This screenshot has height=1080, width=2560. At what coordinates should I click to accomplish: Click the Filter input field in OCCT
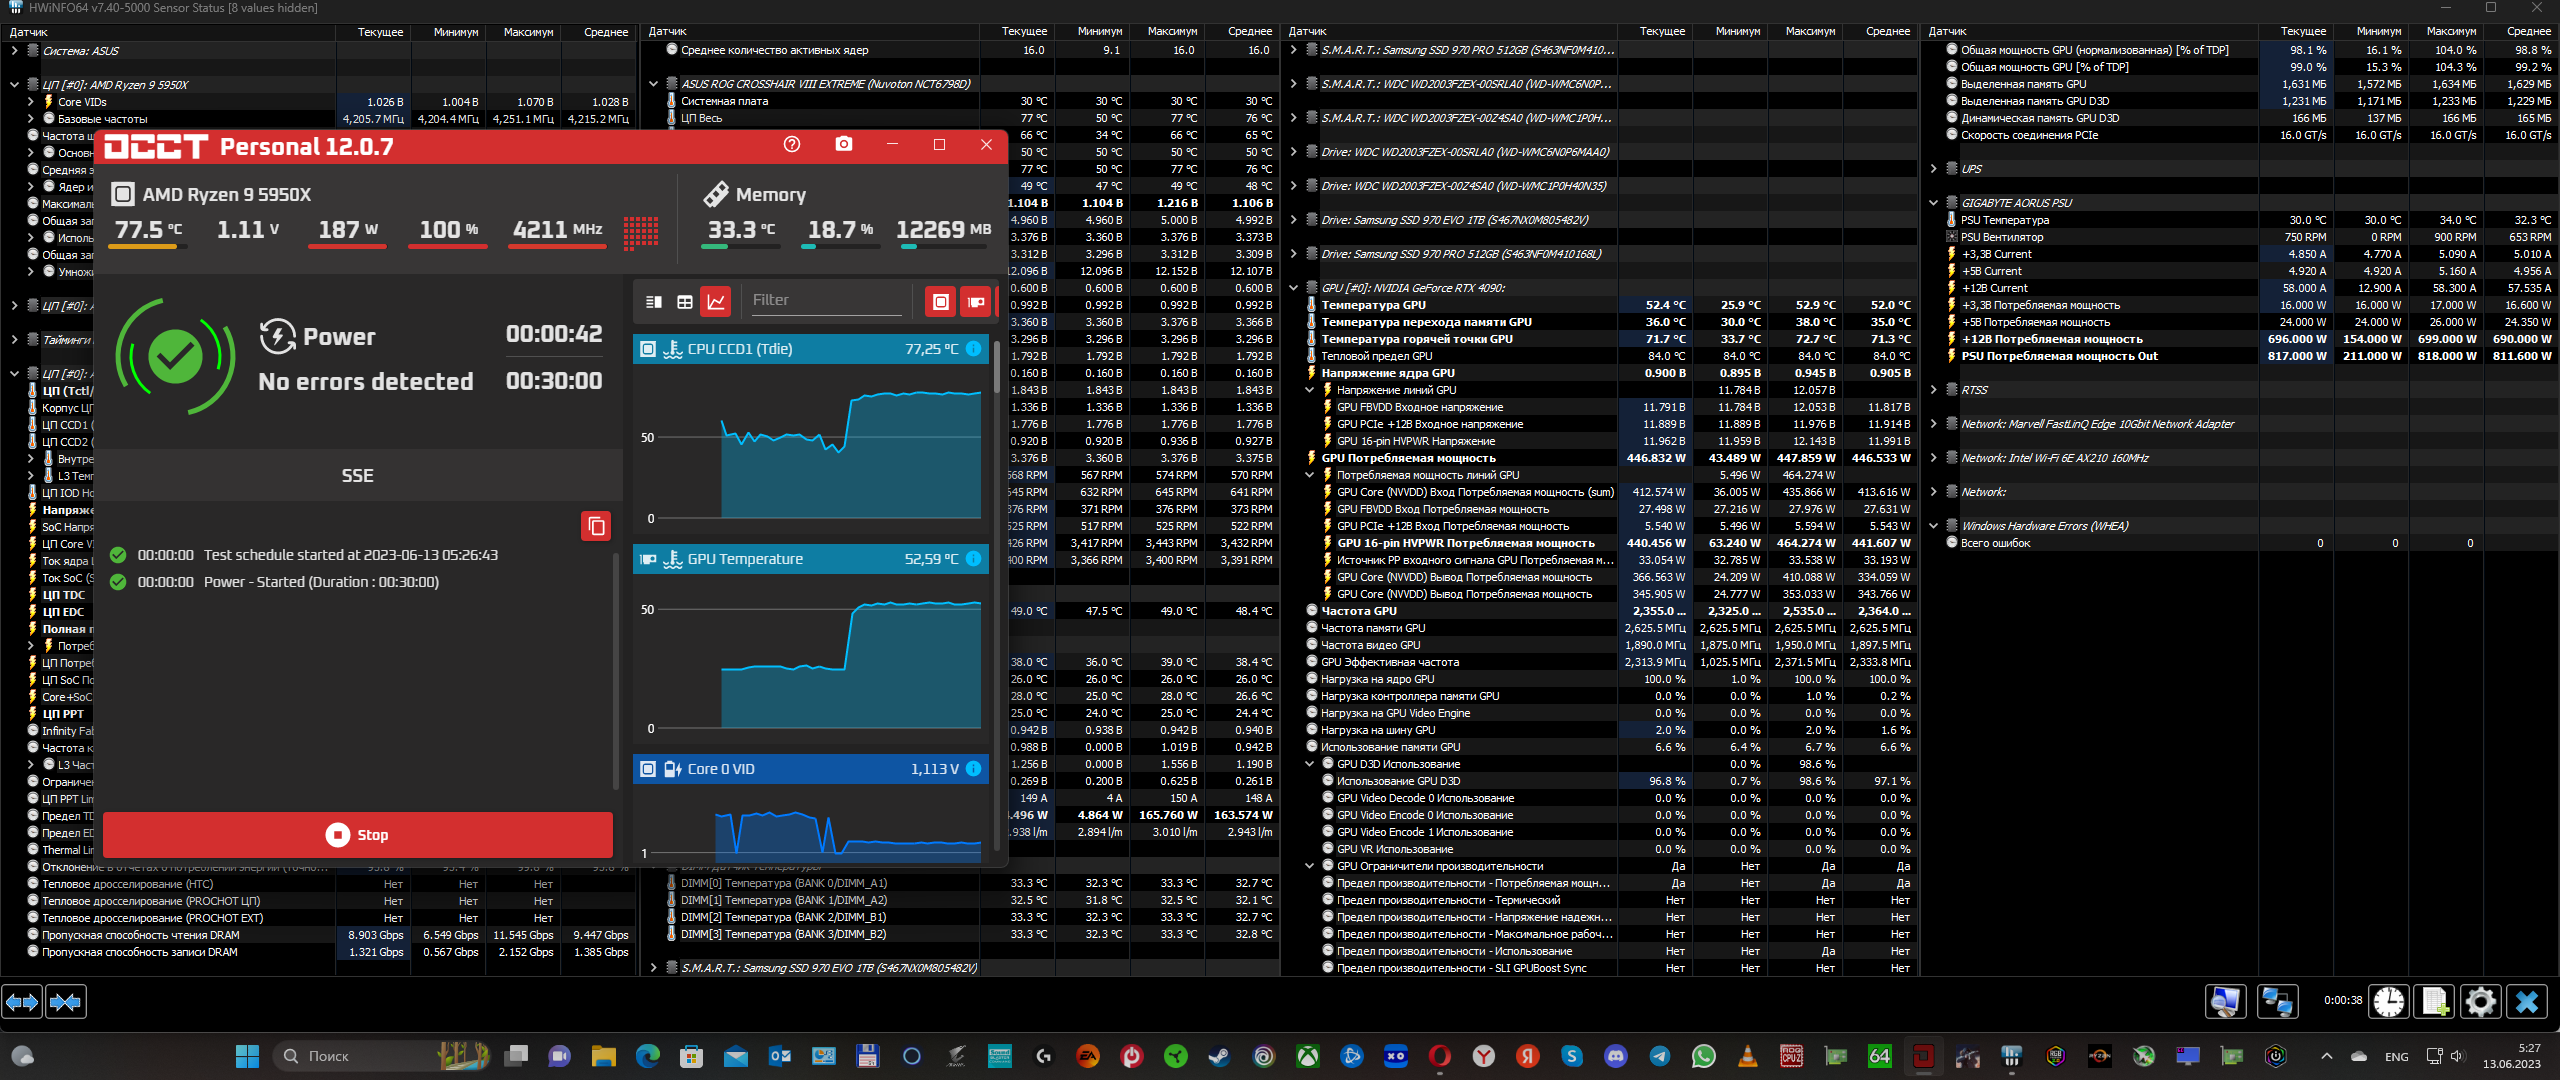pyautogui.click(x=825, y=300)
